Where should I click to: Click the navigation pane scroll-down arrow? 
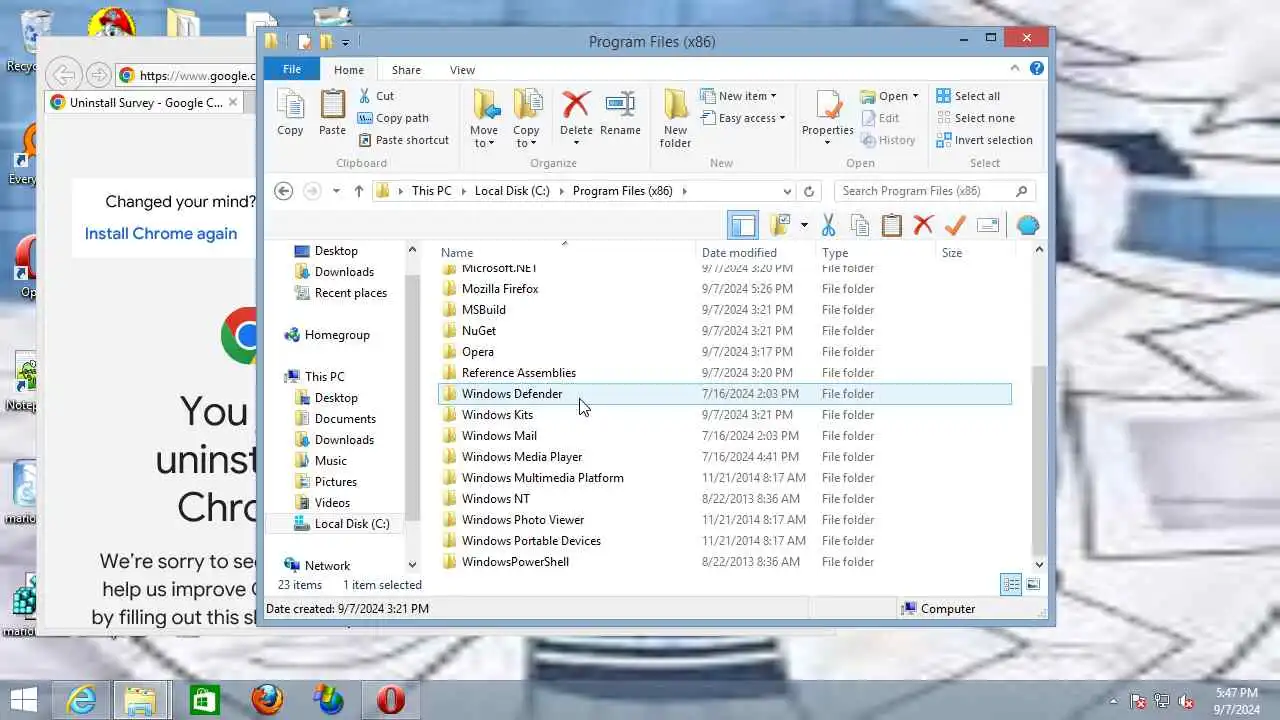412,565
